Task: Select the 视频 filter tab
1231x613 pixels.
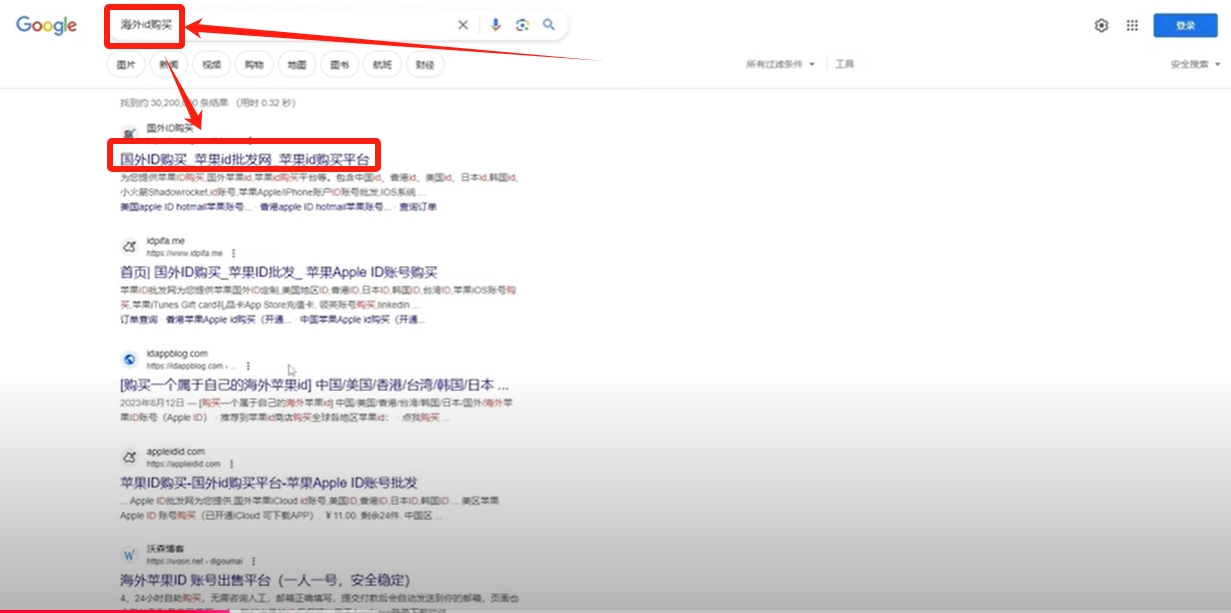Action: 211,65
